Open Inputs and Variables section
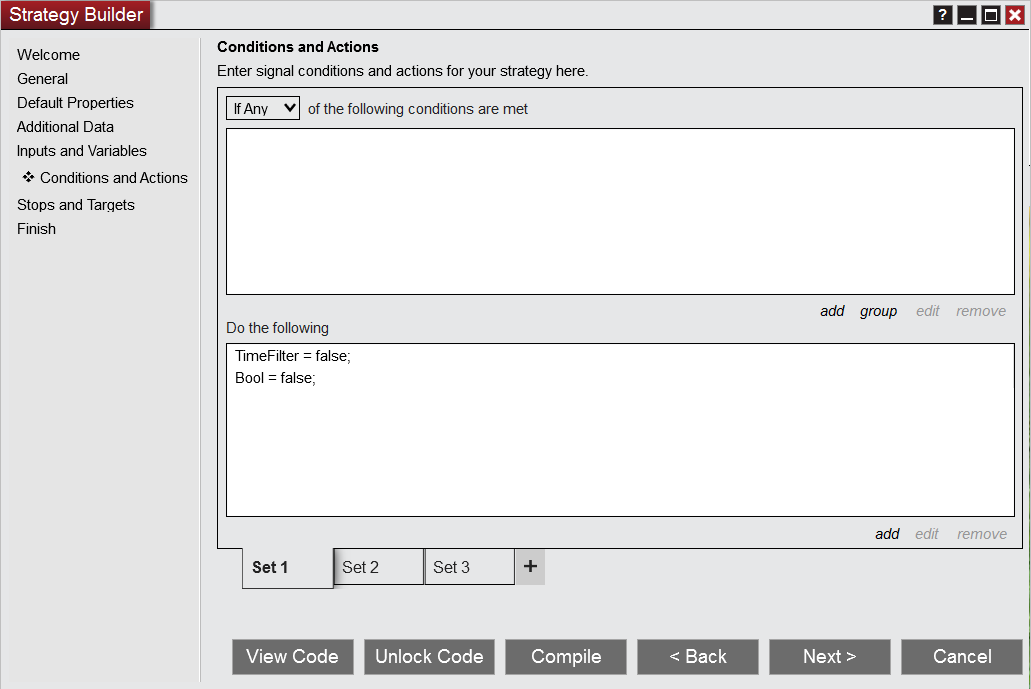 coord(82,151)
